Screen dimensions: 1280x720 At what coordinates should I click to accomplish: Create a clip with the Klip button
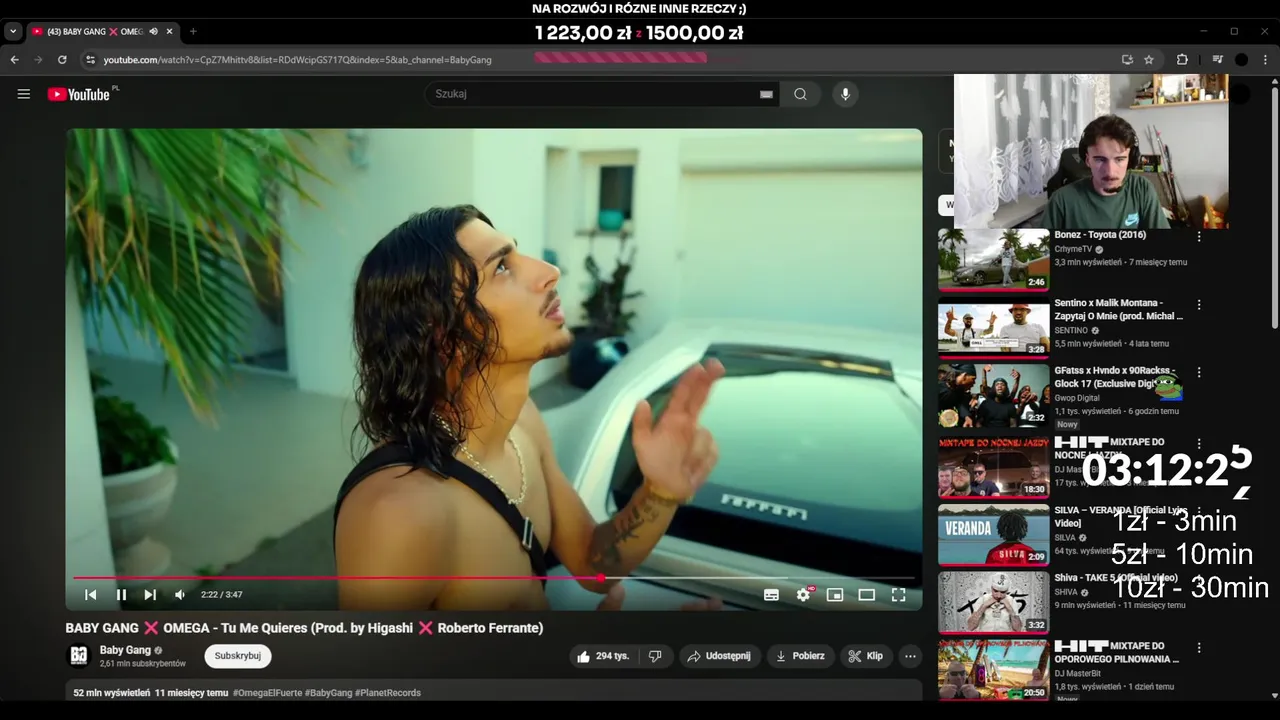[x=866, y=656]
